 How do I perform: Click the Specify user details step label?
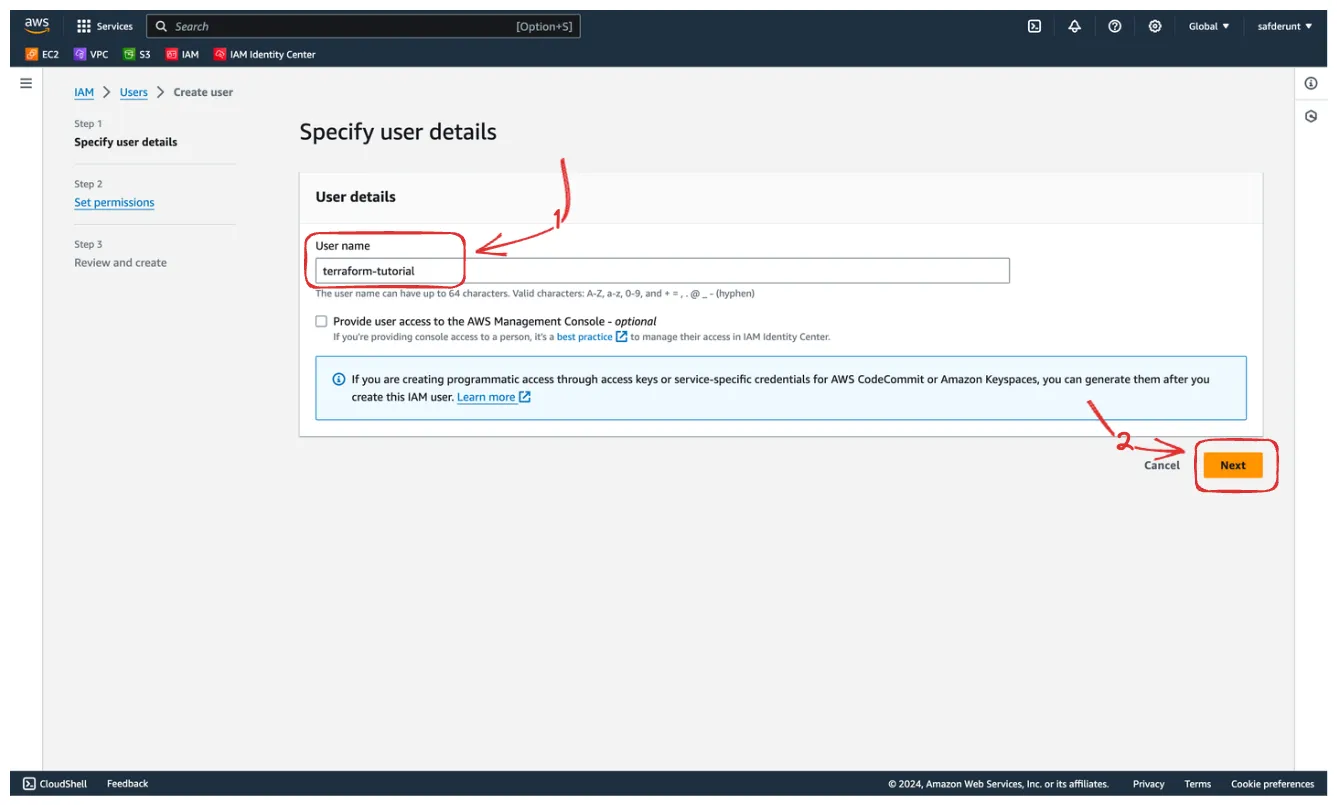coord(126,143)
